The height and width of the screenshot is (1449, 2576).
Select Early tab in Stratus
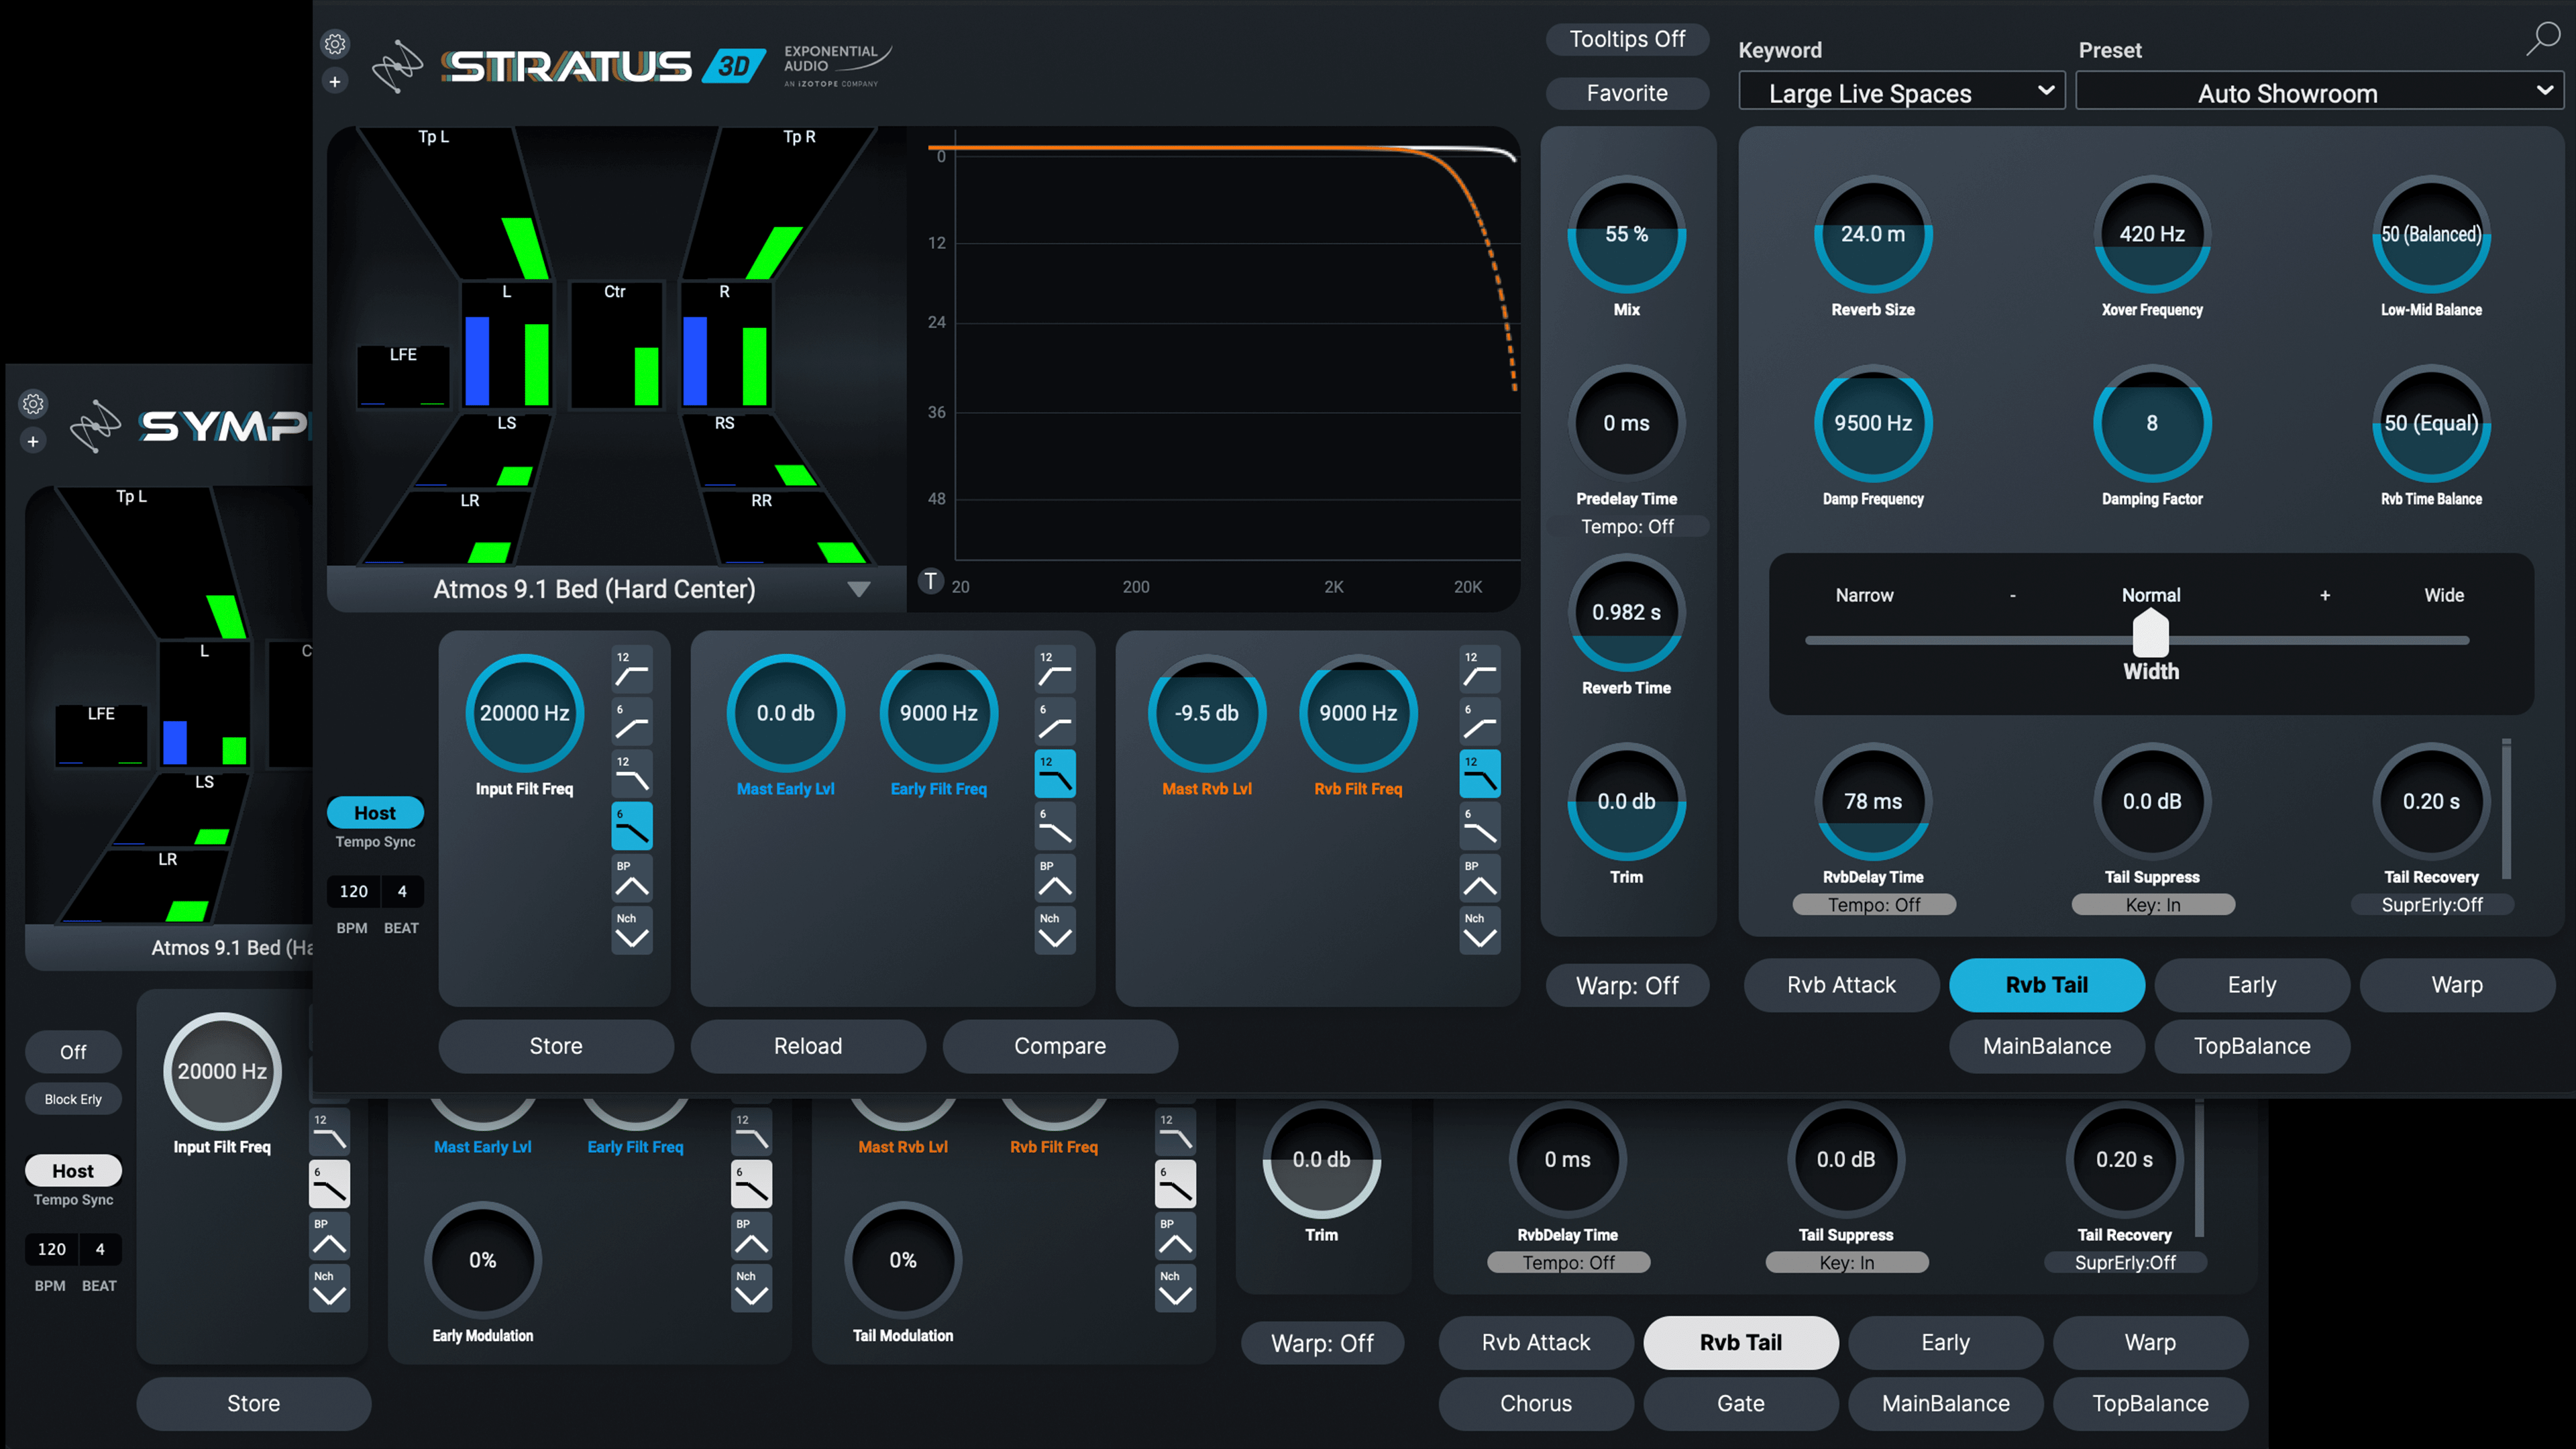(x=2252, y=985)
